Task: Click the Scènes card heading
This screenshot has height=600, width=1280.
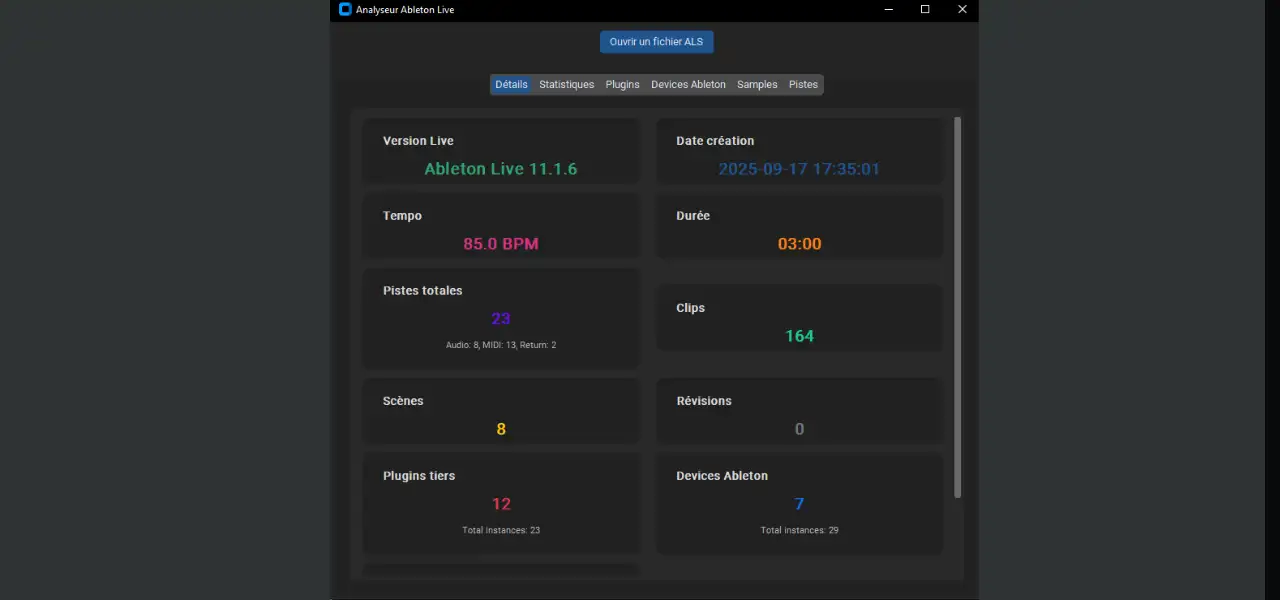Action: [x=403, y=401]
